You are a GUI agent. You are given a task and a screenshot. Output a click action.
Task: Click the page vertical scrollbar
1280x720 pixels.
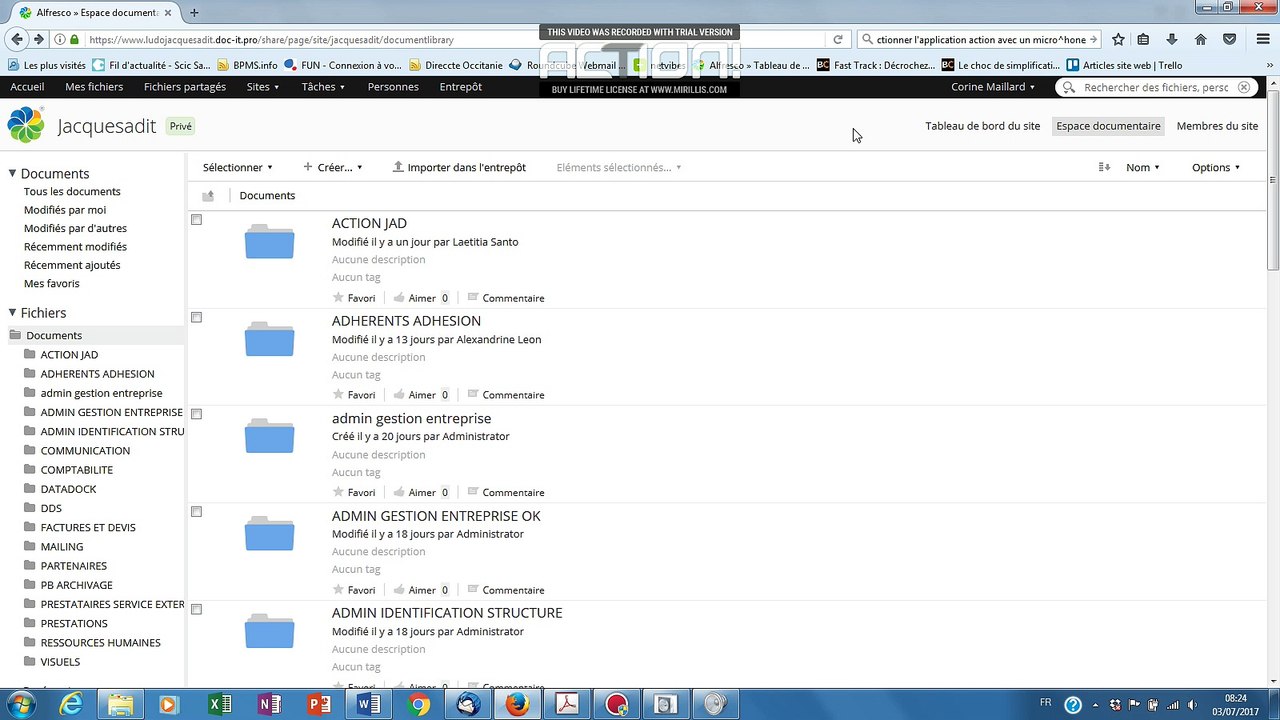(1273, 180)
